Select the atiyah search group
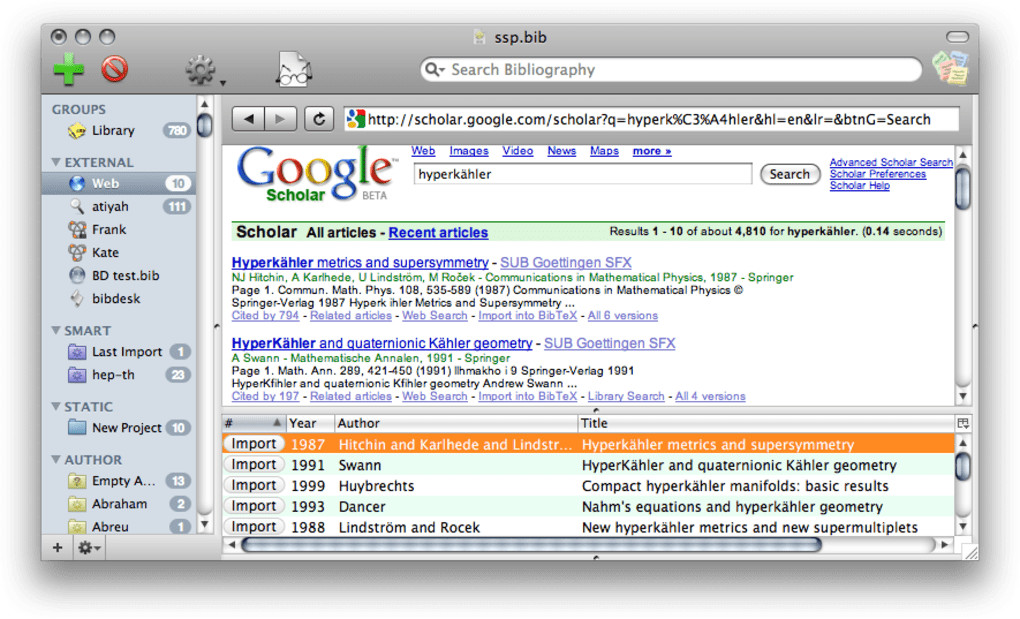1020x619 pixels. pos(119,207)
